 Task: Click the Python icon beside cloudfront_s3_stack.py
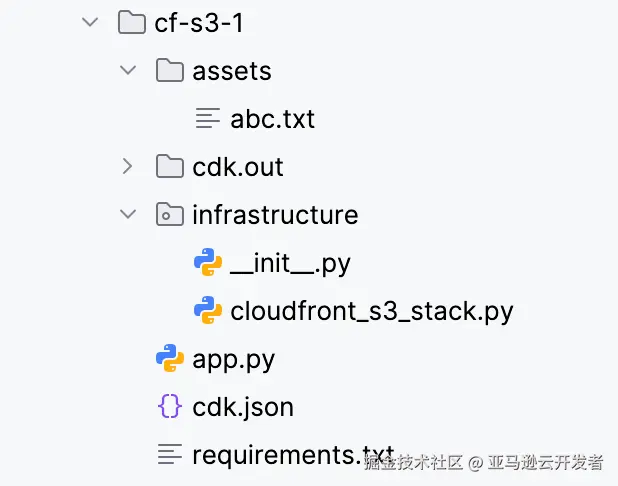(x=207, y=310)
